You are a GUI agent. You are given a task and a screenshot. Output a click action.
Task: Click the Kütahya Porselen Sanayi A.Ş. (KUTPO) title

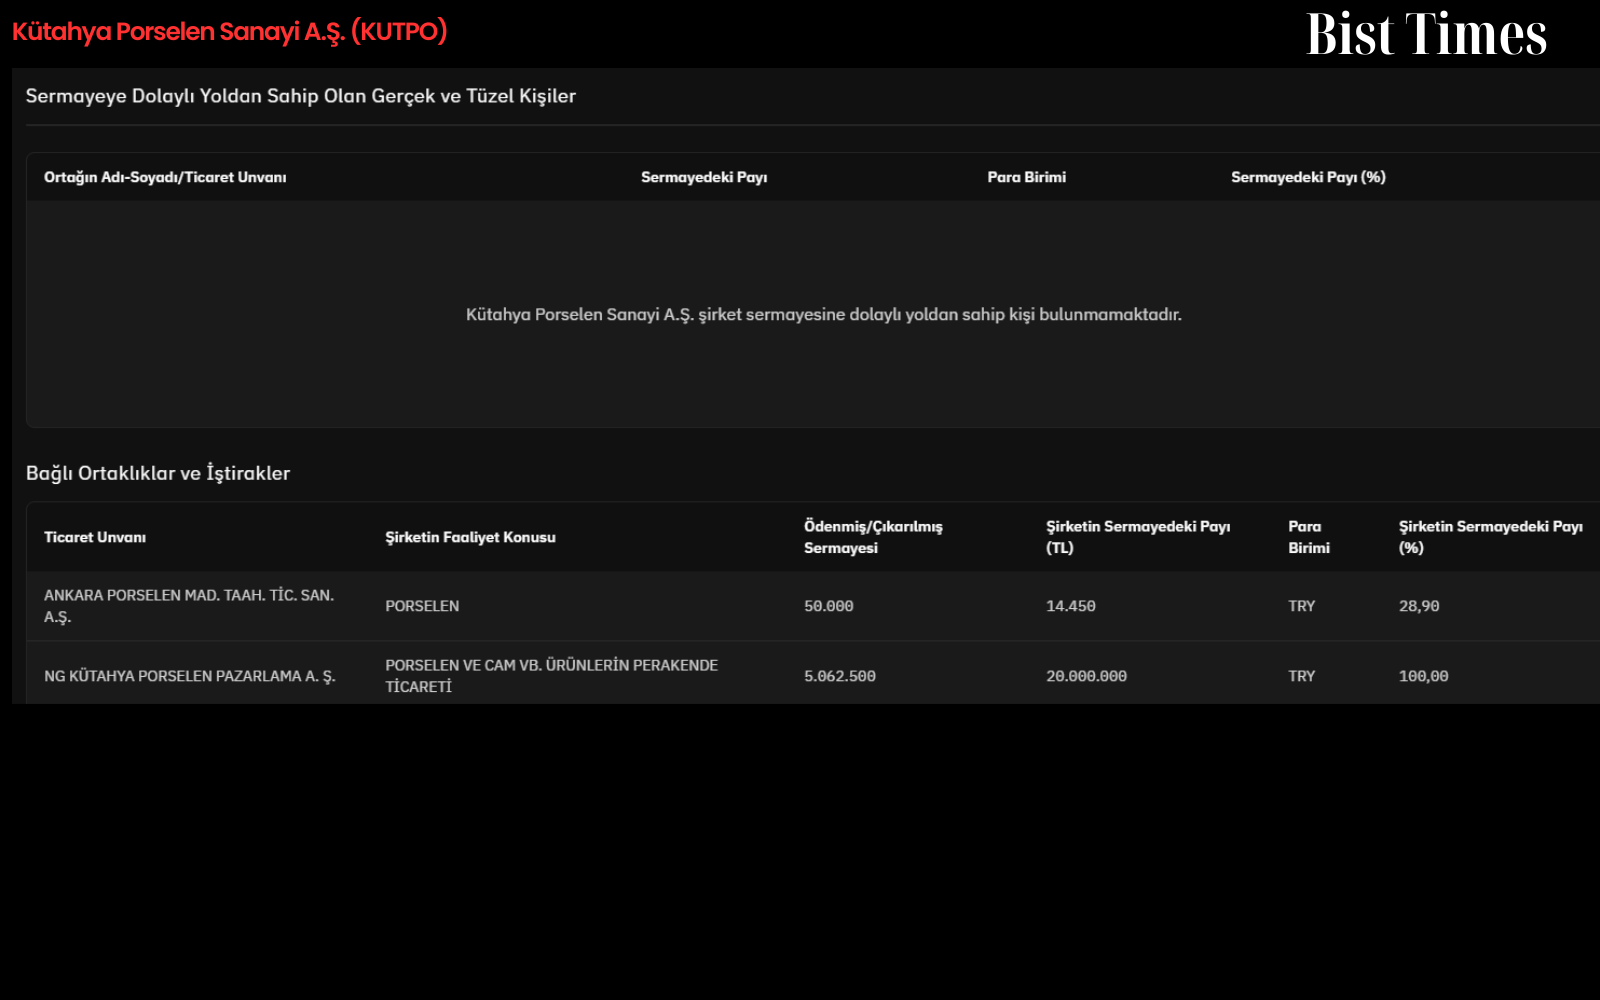click(229, 31)
